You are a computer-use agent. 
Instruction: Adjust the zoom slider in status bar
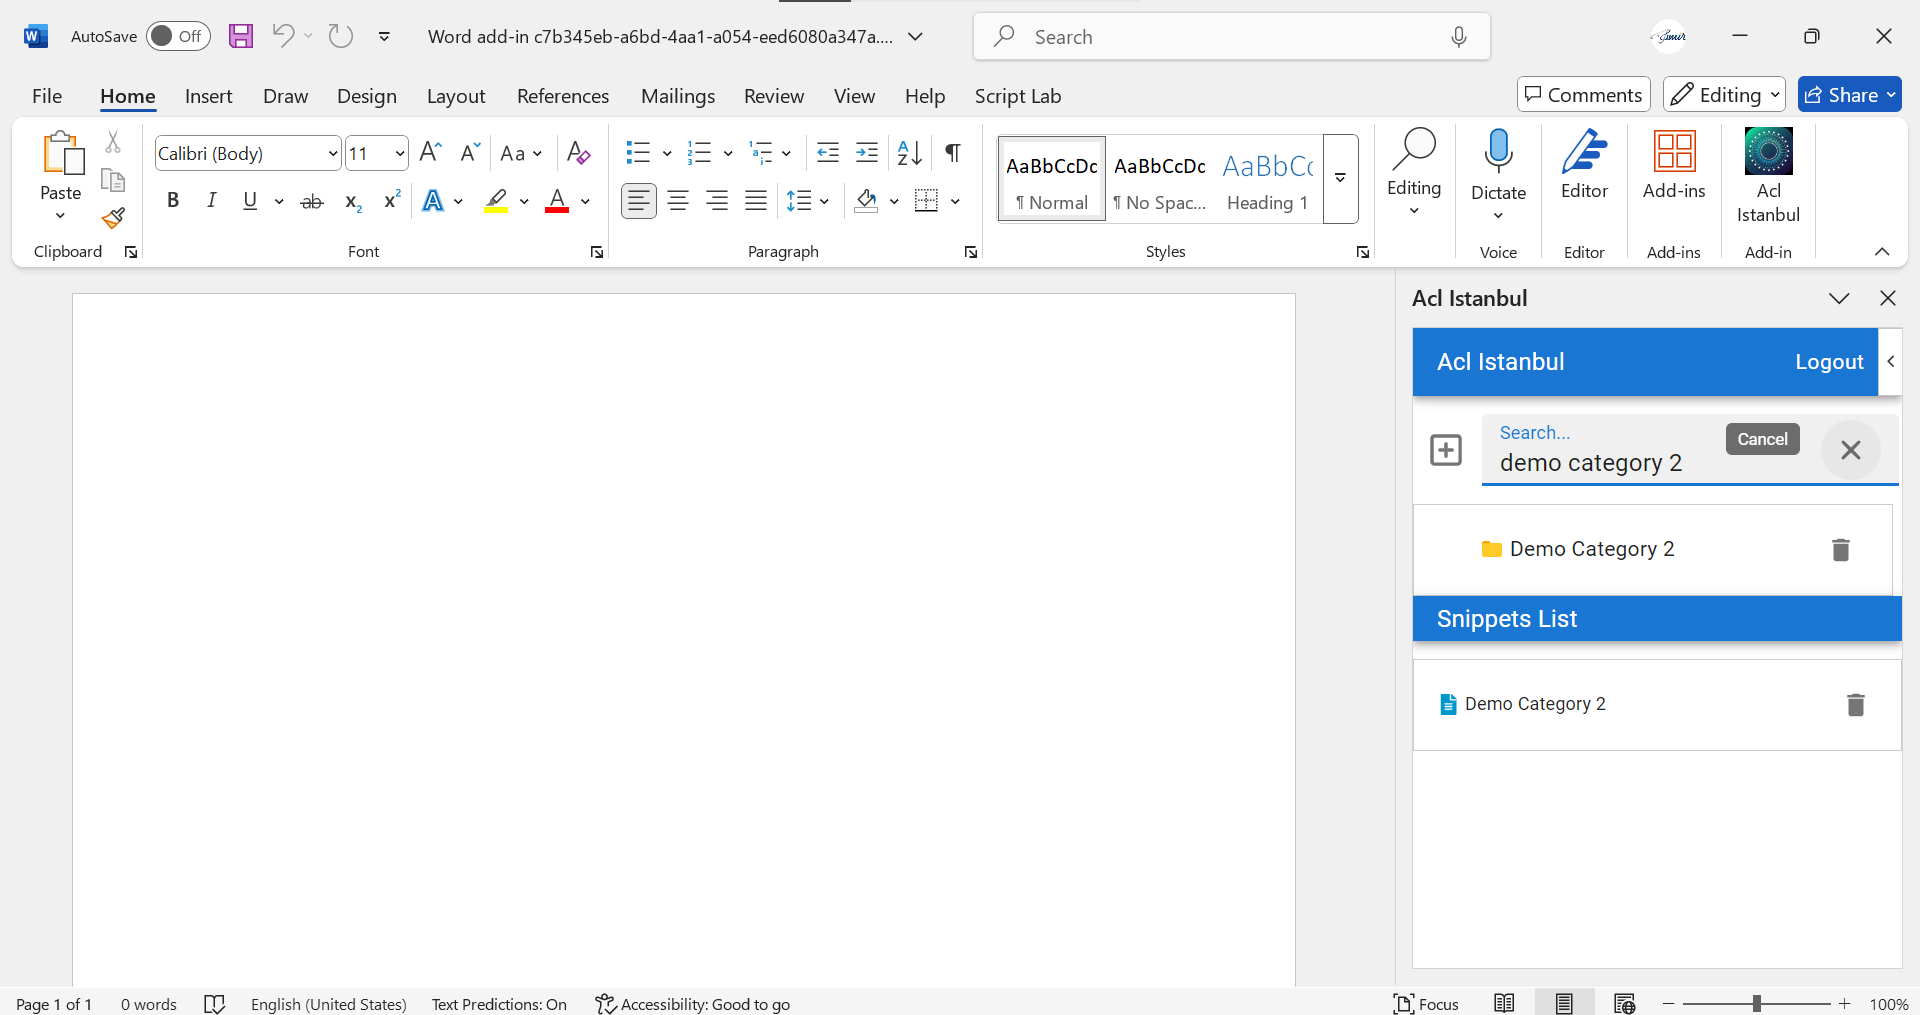click(x=1756, y=1003)
